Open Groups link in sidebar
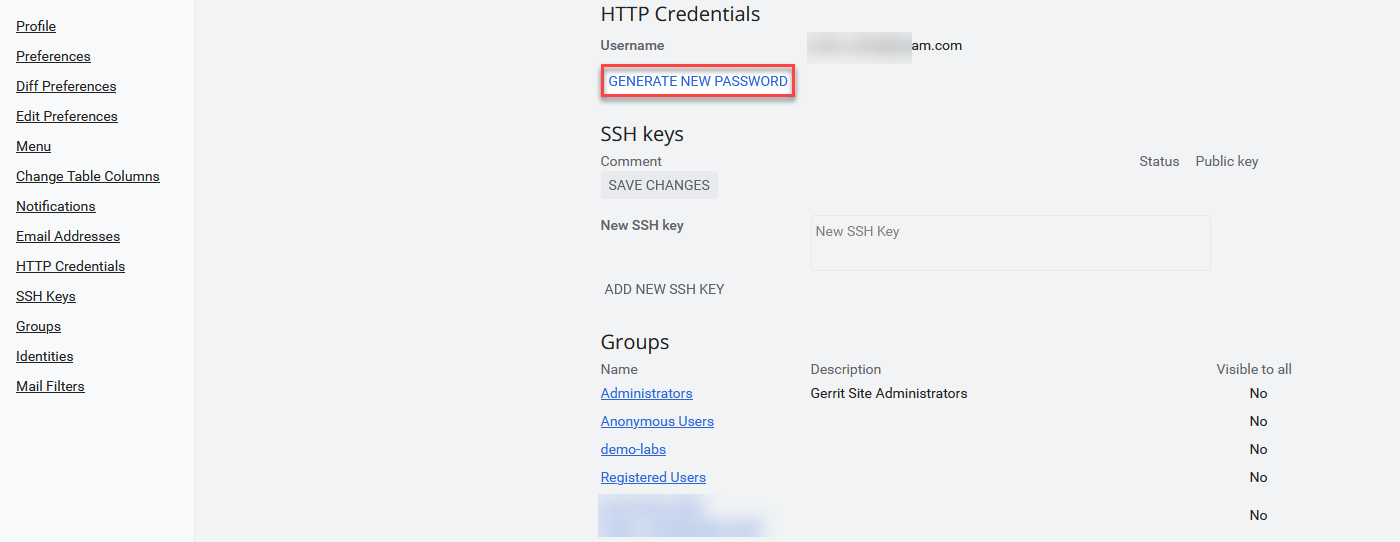Screen dimensions: 1400x542 (x=38, y=326)
